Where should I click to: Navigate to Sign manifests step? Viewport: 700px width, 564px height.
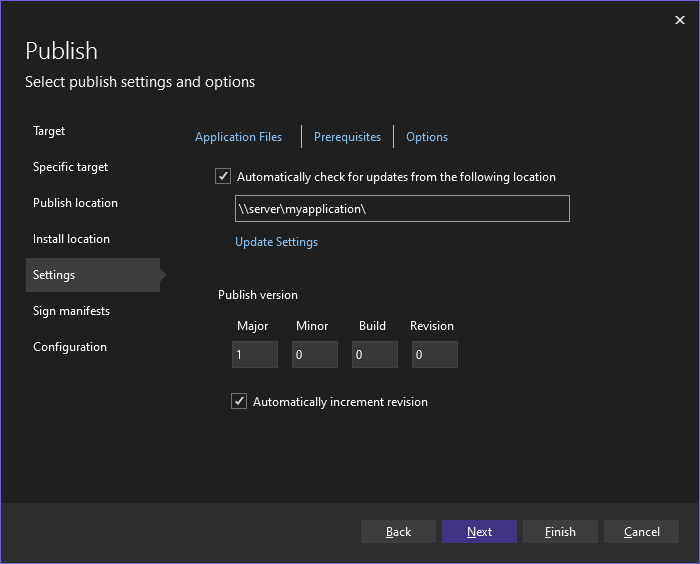click(71, 311)
